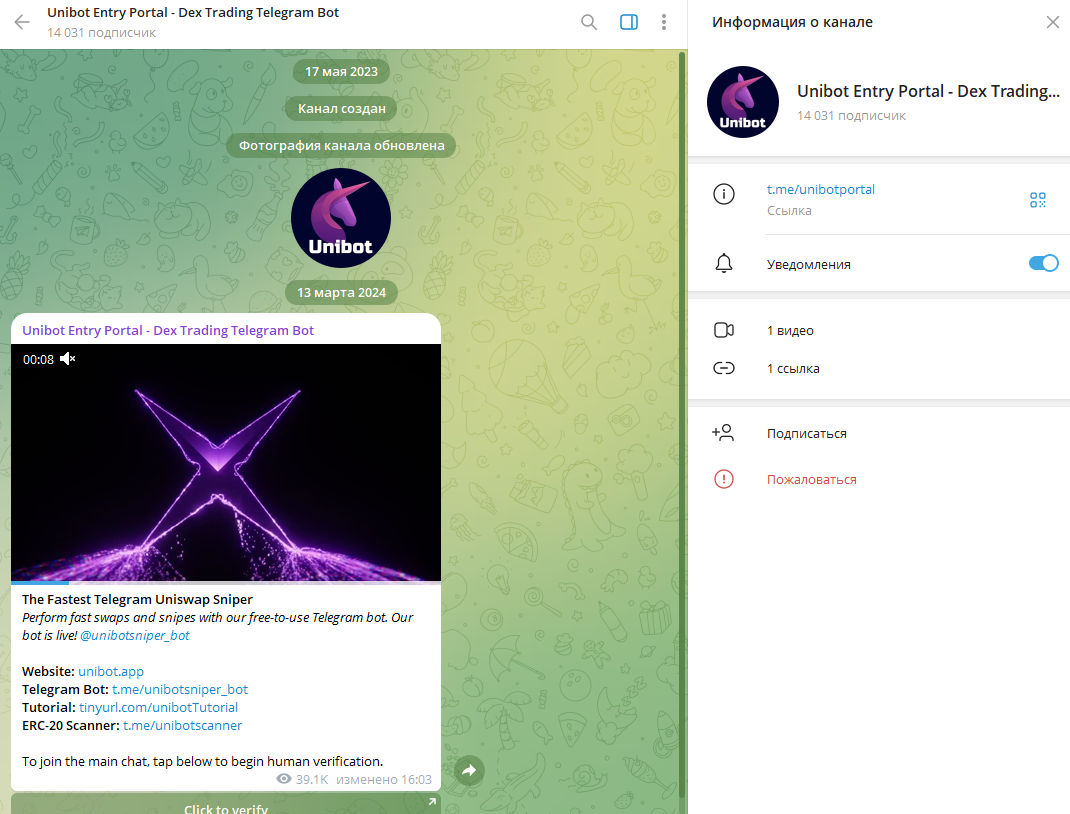Open search in the channel
Viewport: 1070px width, 814px height.
tap(589, 22)
